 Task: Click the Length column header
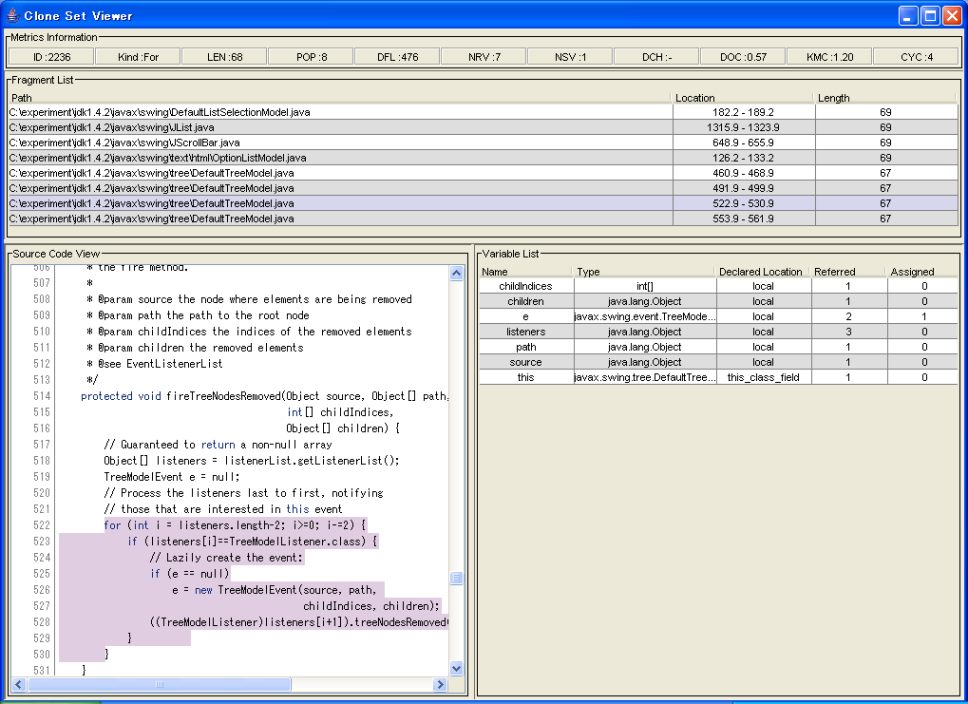[885, 98]
